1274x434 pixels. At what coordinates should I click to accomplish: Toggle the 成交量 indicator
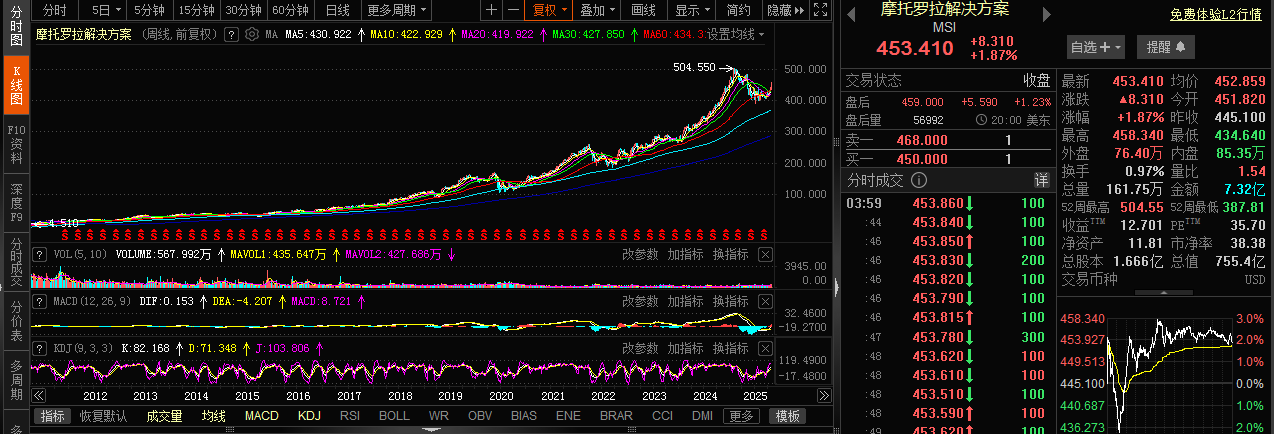[164, 416]
